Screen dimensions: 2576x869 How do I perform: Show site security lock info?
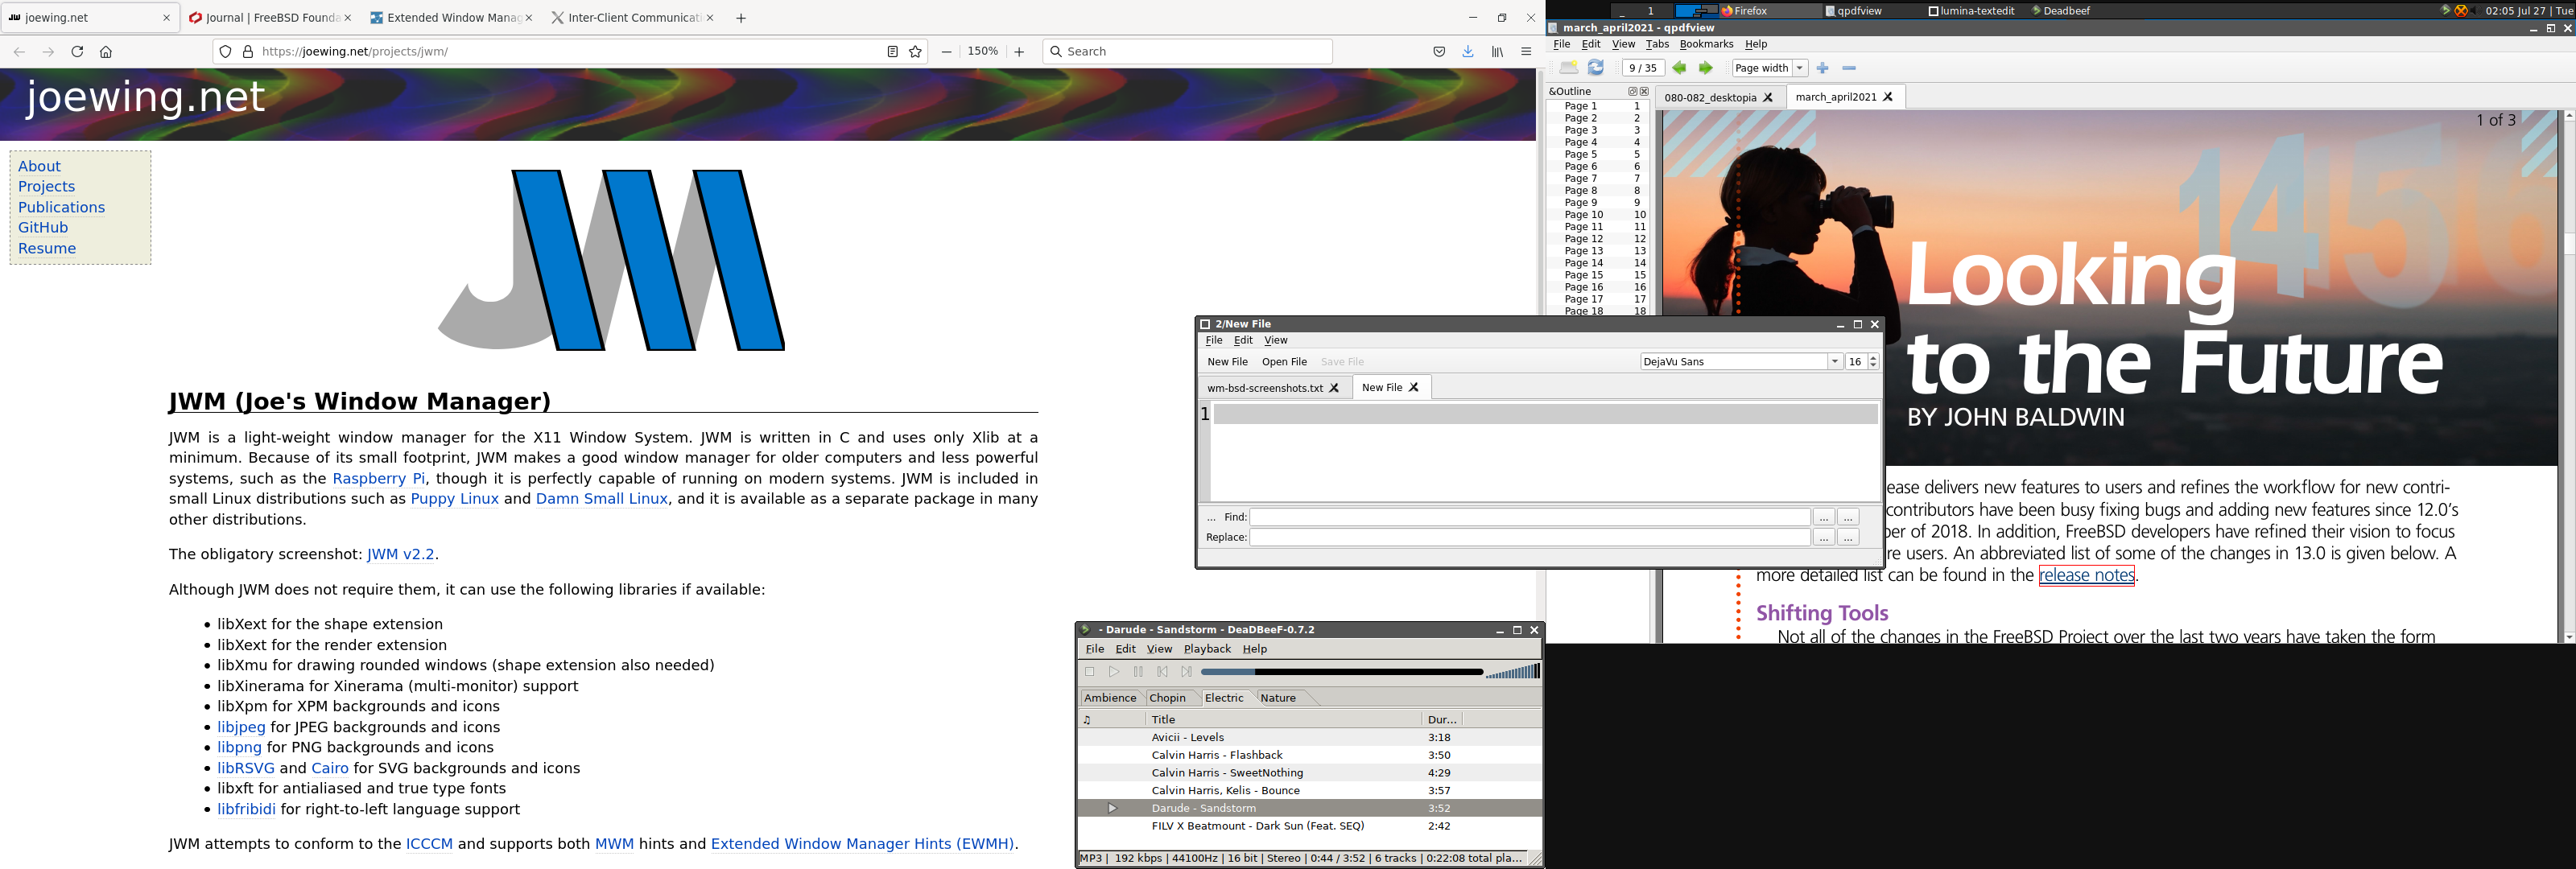(248, 52)
